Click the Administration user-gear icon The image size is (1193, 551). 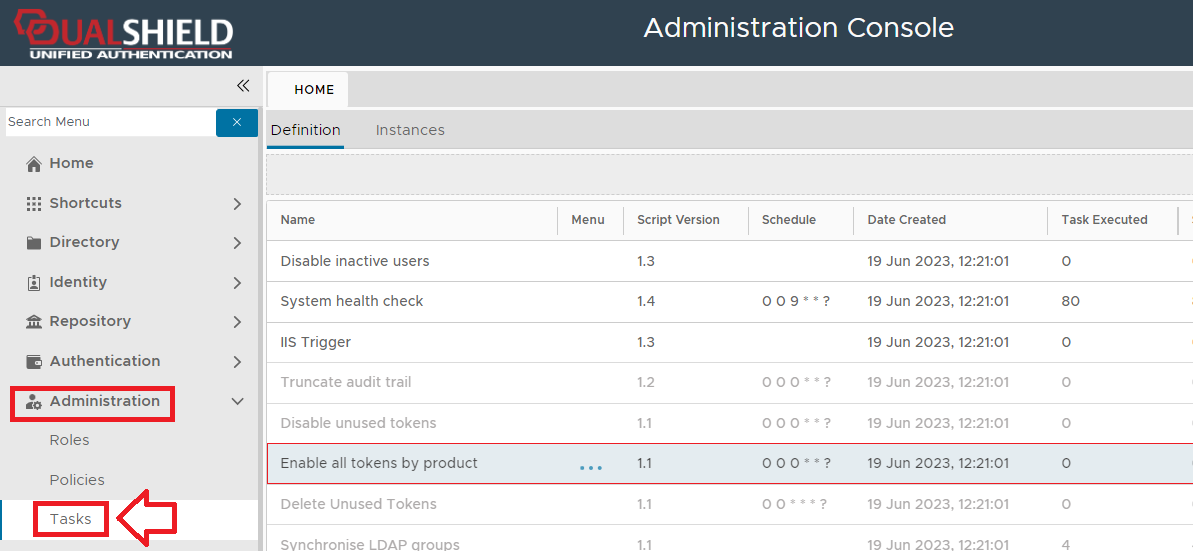pos(34,402)
